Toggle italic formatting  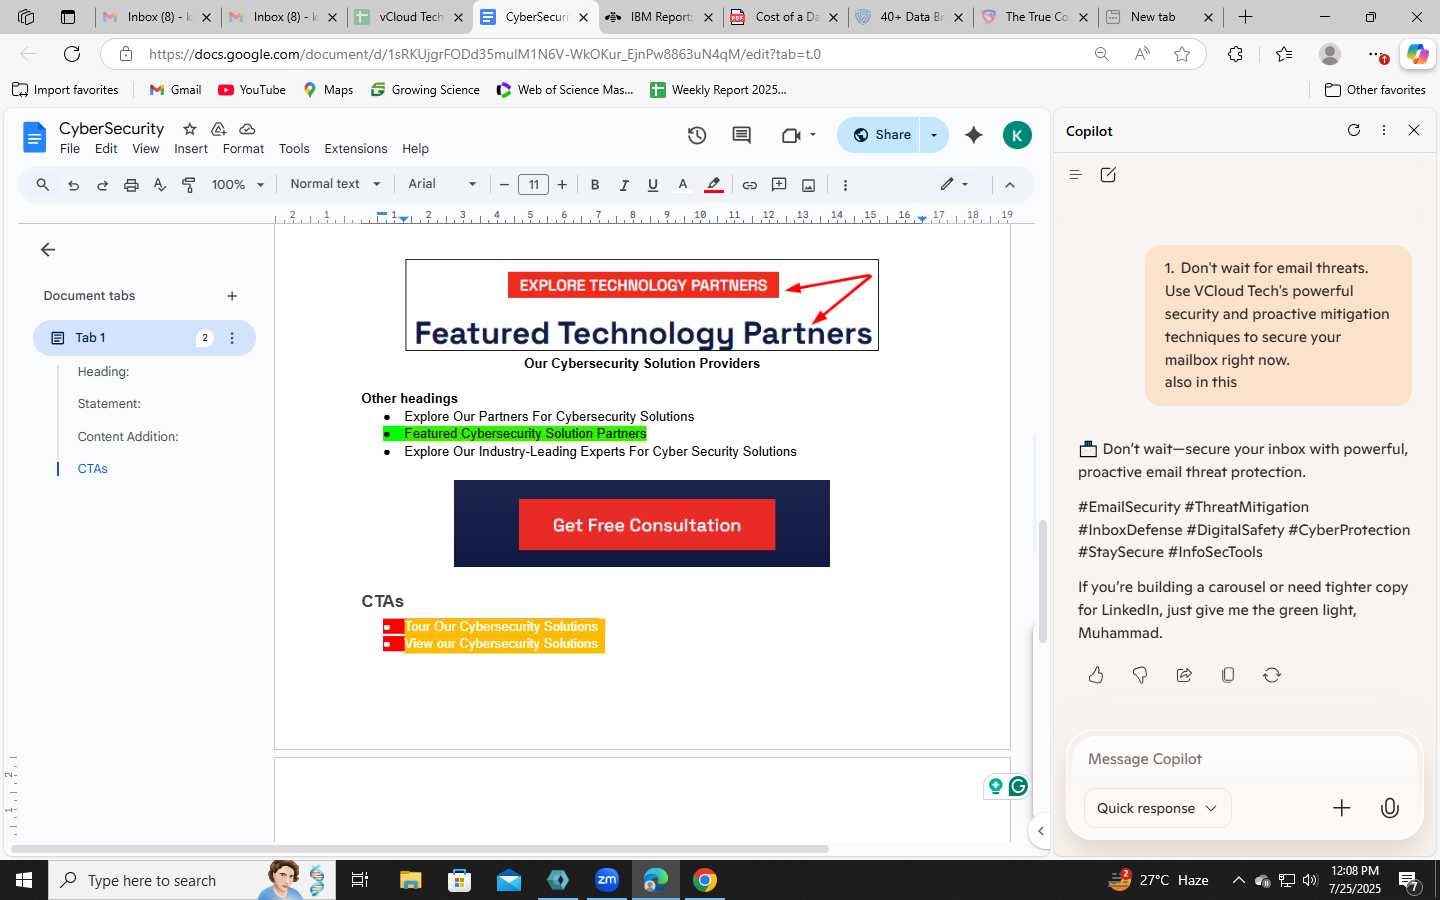pos(624,185)
